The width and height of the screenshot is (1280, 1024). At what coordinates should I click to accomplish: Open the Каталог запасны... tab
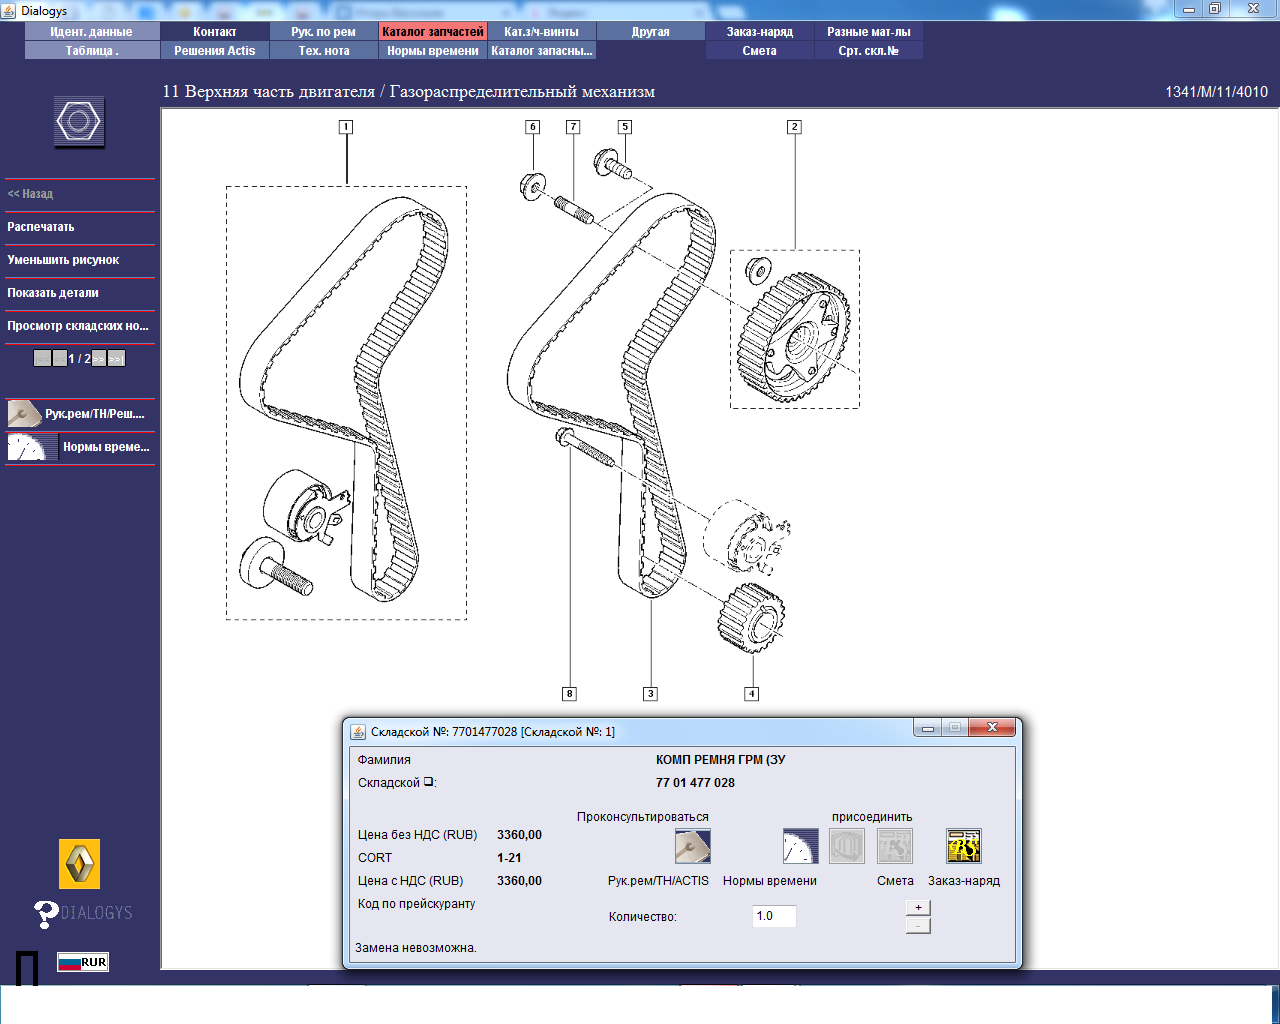click(x=542, y=51)
